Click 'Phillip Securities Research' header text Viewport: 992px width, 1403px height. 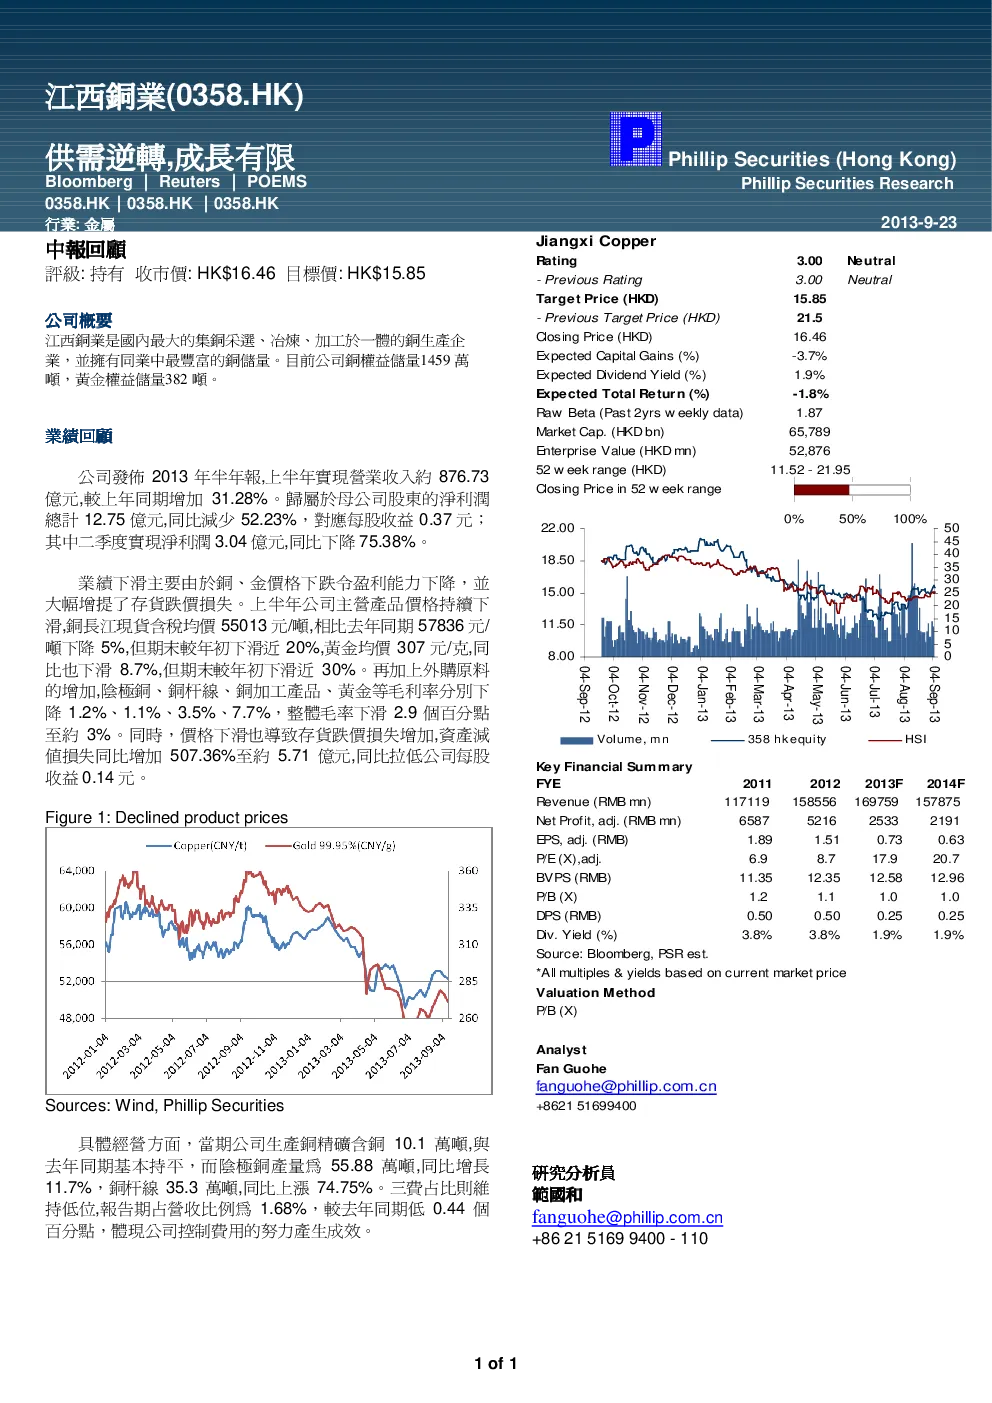point(847,183)
